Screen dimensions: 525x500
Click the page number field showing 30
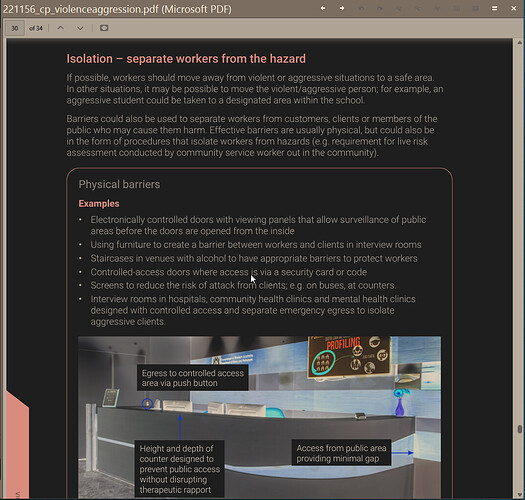coord(15,28)
